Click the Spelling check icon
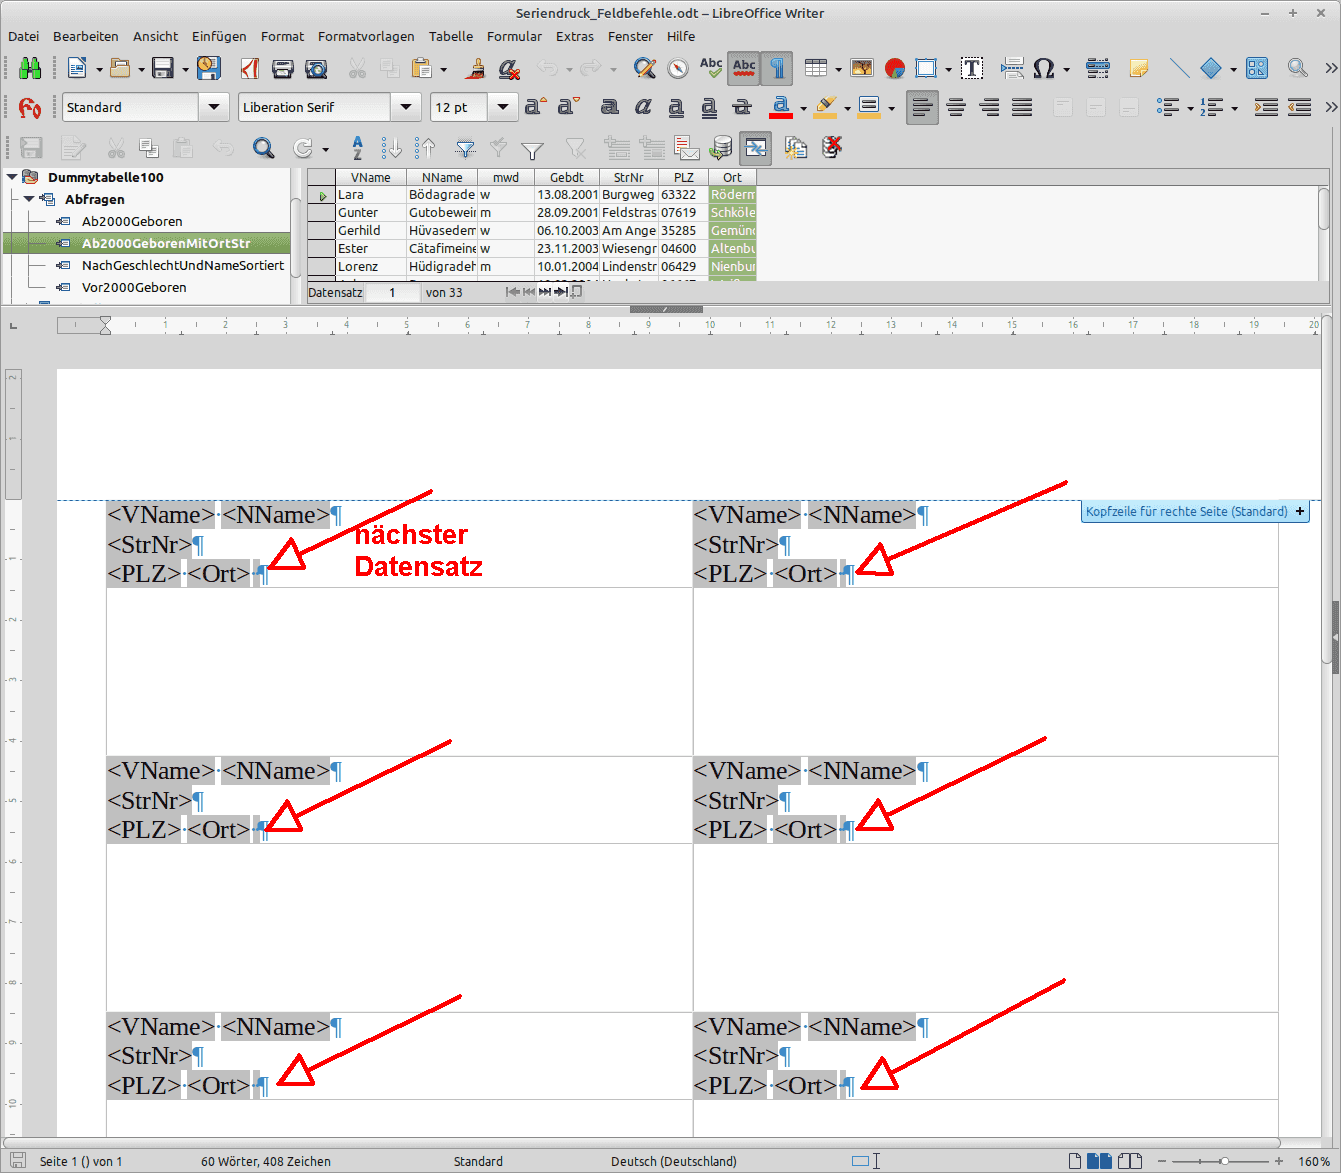Screen dimensions: 1341x1173 (711, 68)
